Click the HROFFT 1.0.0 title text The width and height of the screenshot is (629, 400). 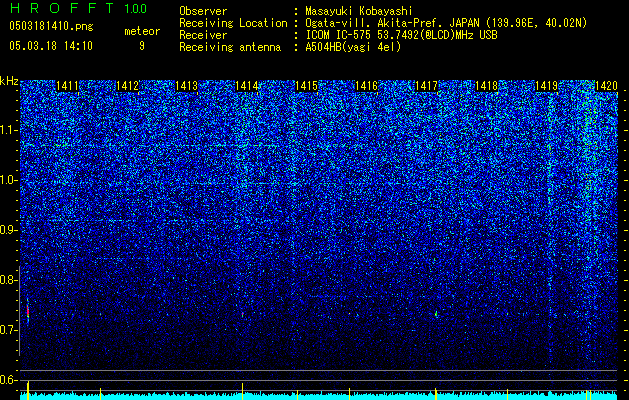click(x=78, y=8)
